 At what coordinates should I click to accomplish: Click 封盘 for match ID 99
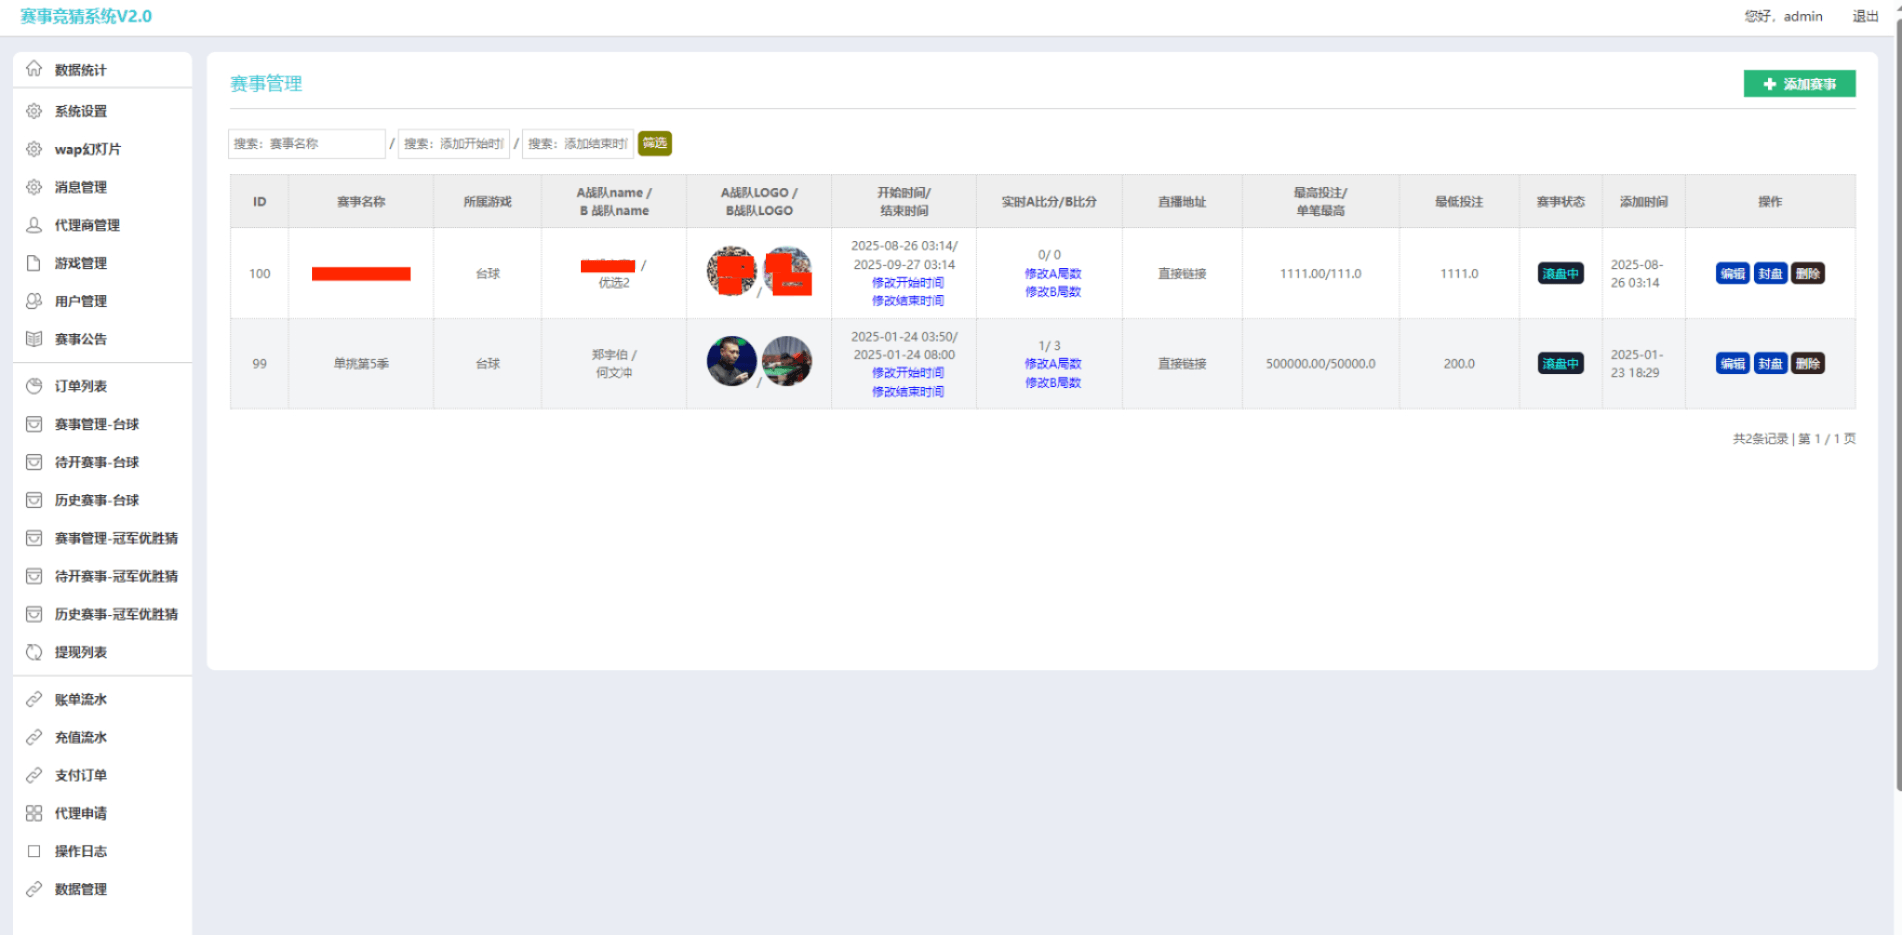tap(1770, 364)
